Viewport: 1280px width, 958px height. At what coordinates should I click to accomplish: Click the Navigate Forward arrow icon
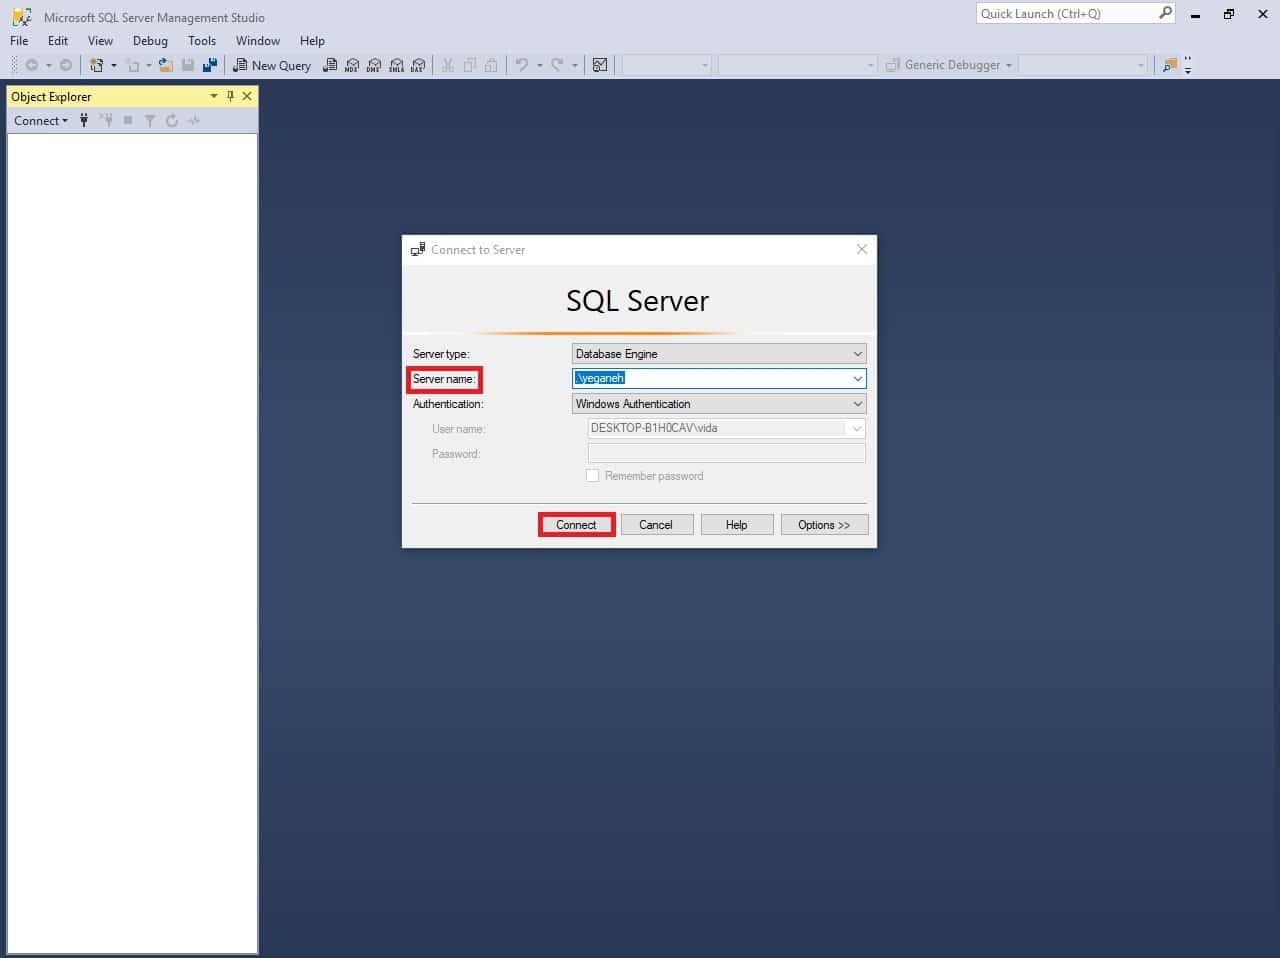(66, 65)
